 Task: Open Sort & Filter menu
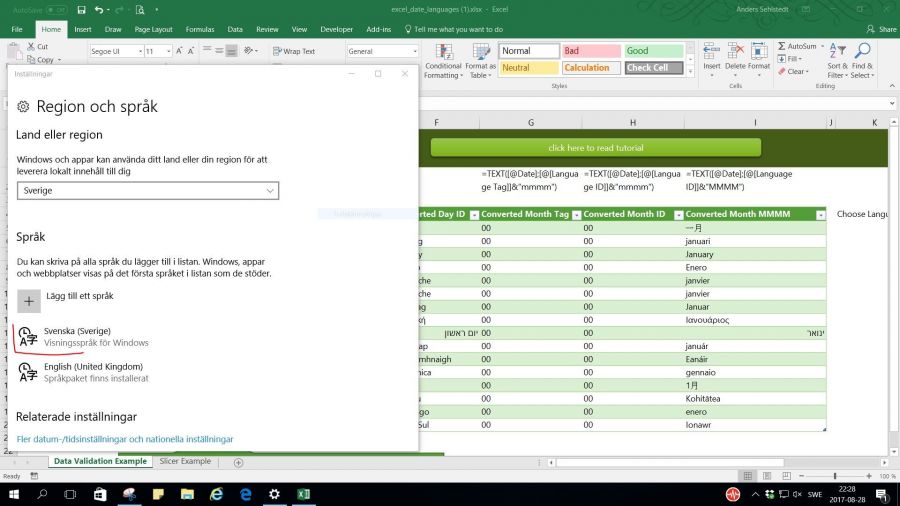pyautogui.click(x=837, y=61)
